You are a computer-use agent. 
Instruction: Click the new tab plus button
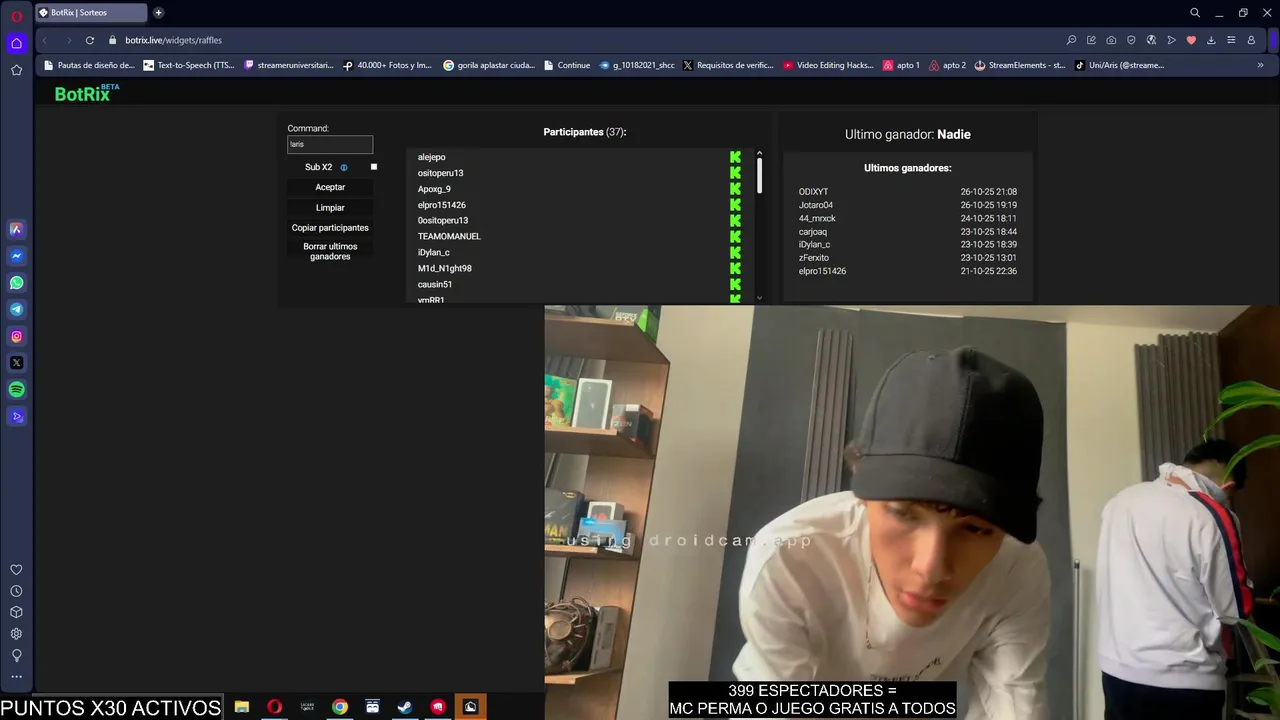158,13
